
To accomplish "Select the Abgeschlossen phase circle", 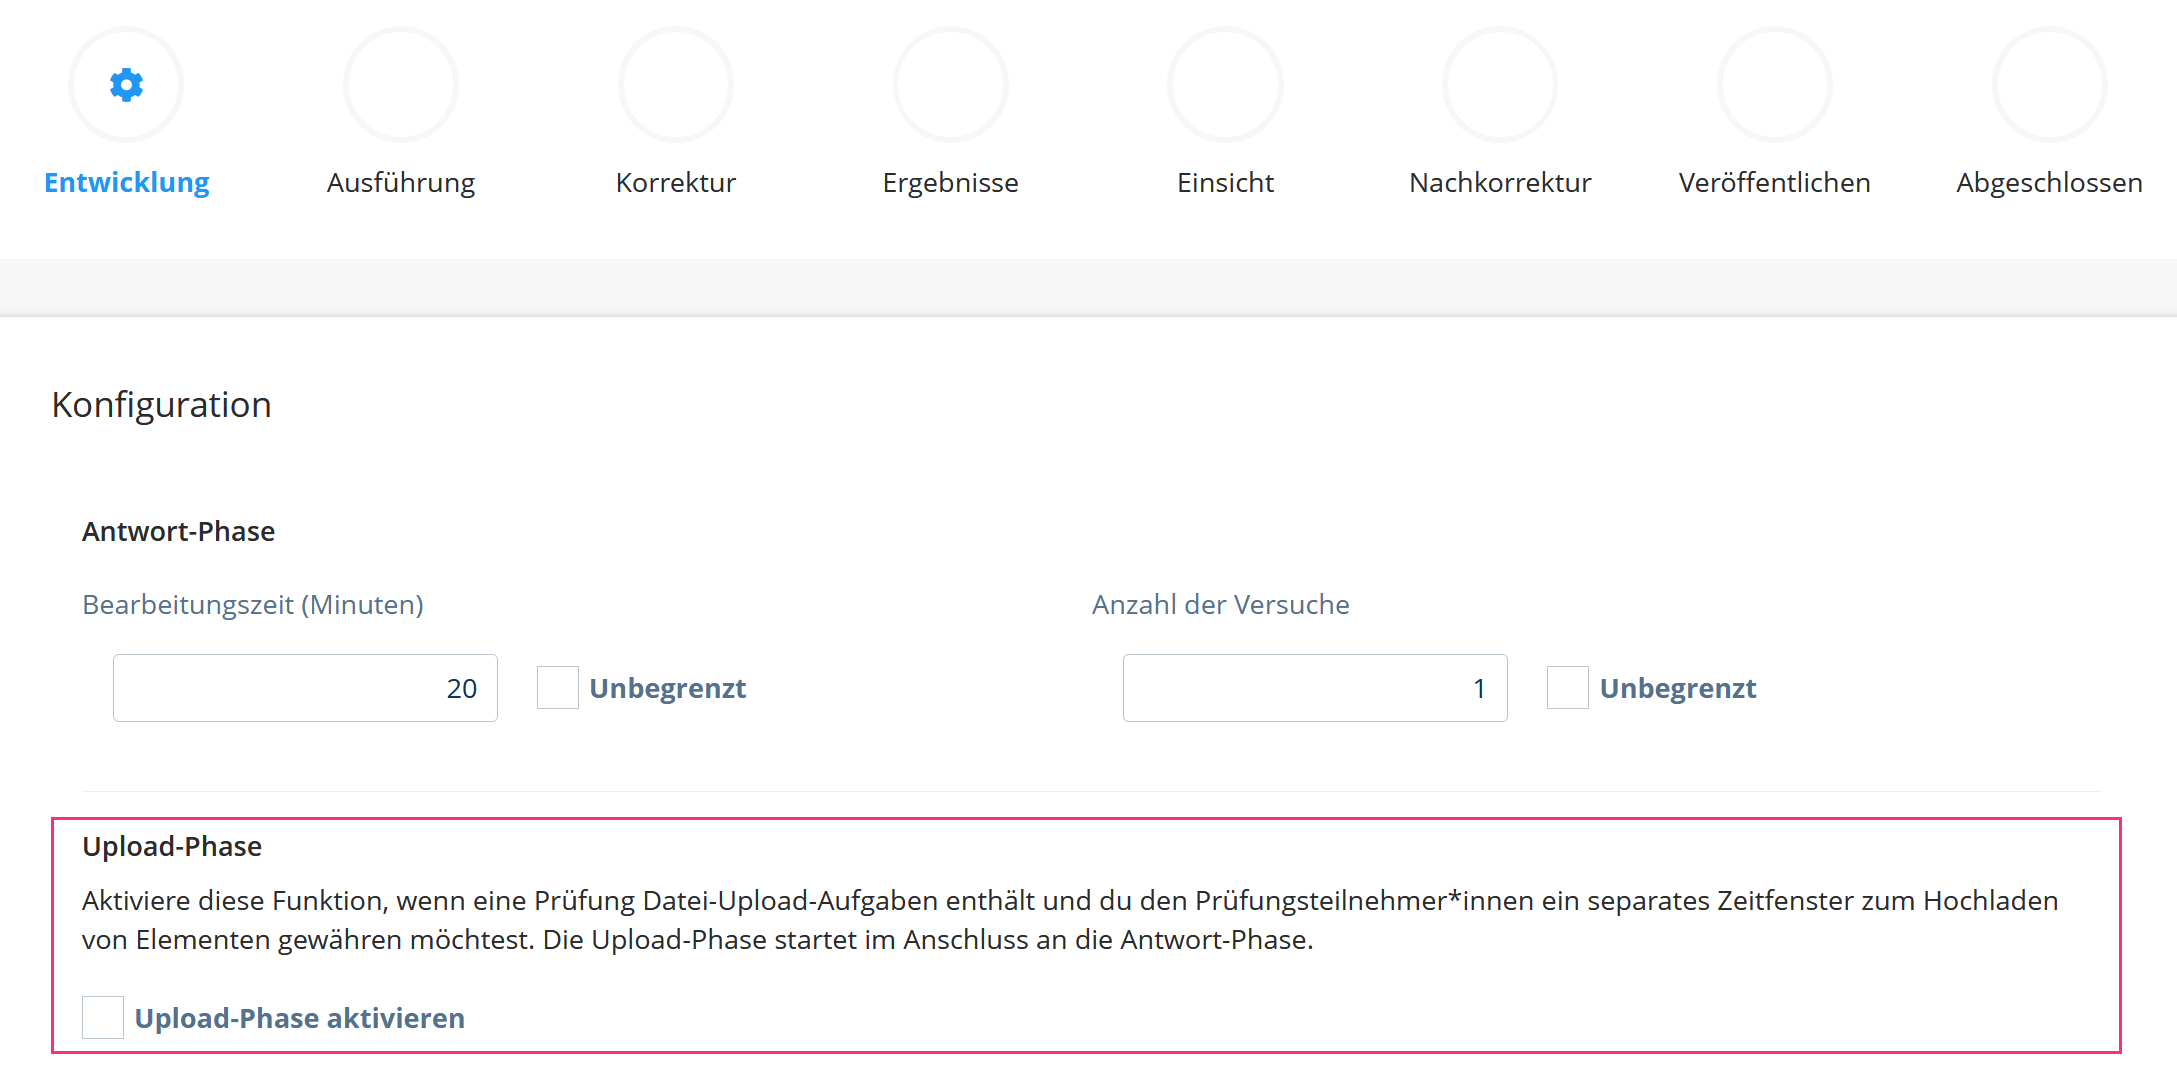I will coord(2048,85).
